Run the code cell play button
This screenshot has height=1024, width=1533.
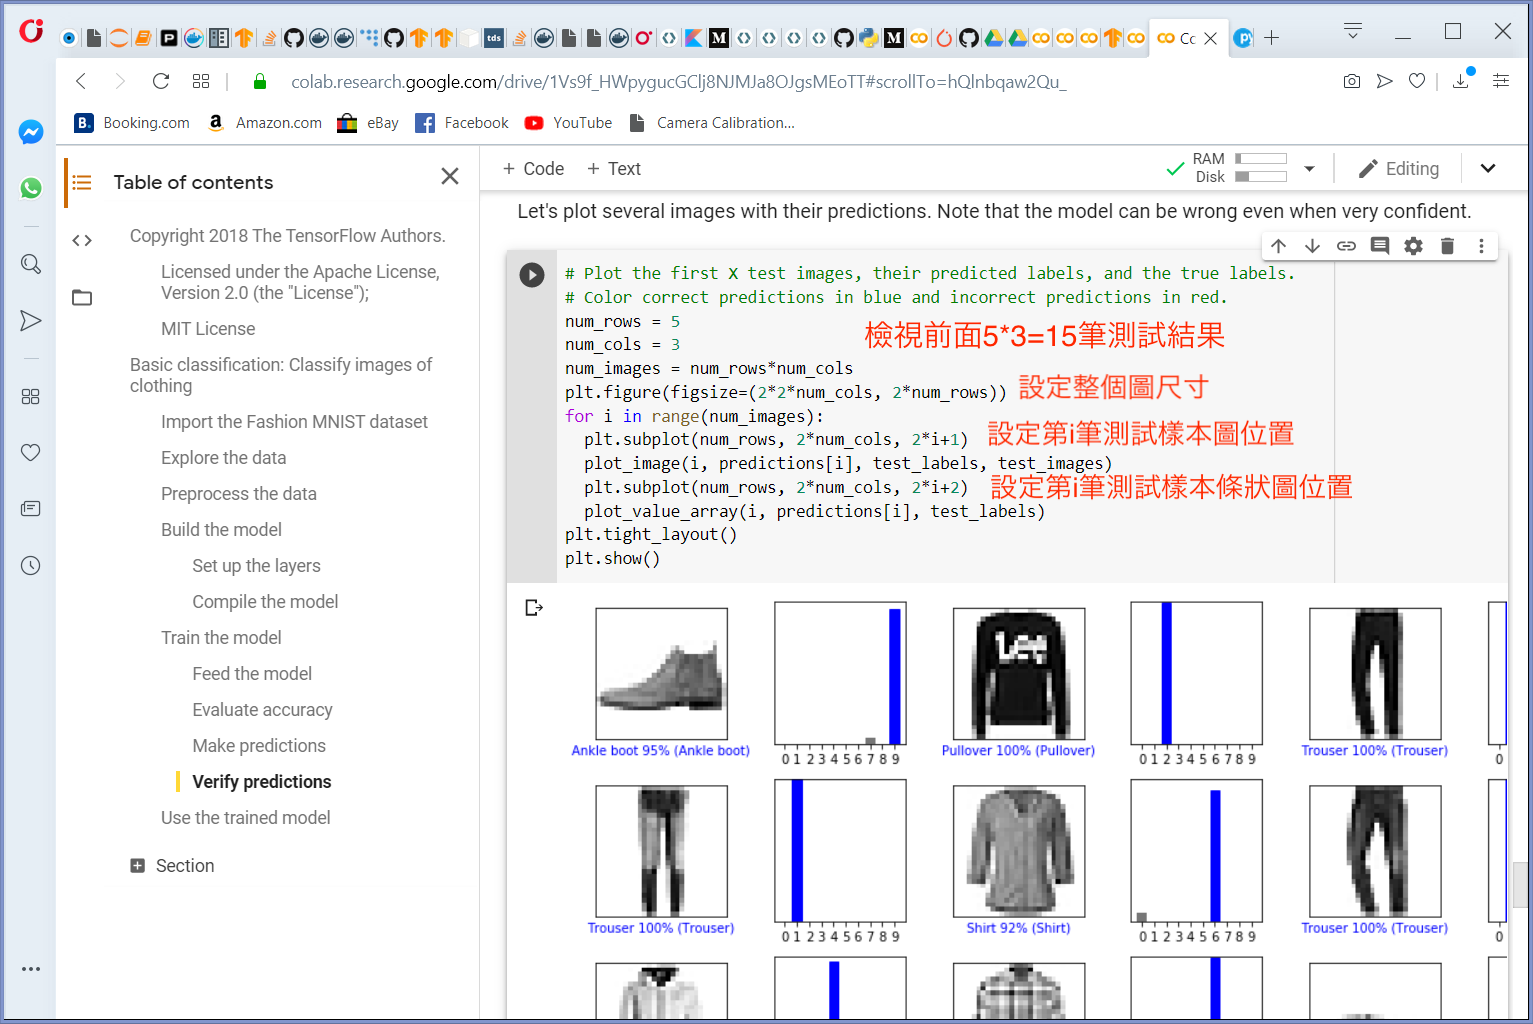532,275
